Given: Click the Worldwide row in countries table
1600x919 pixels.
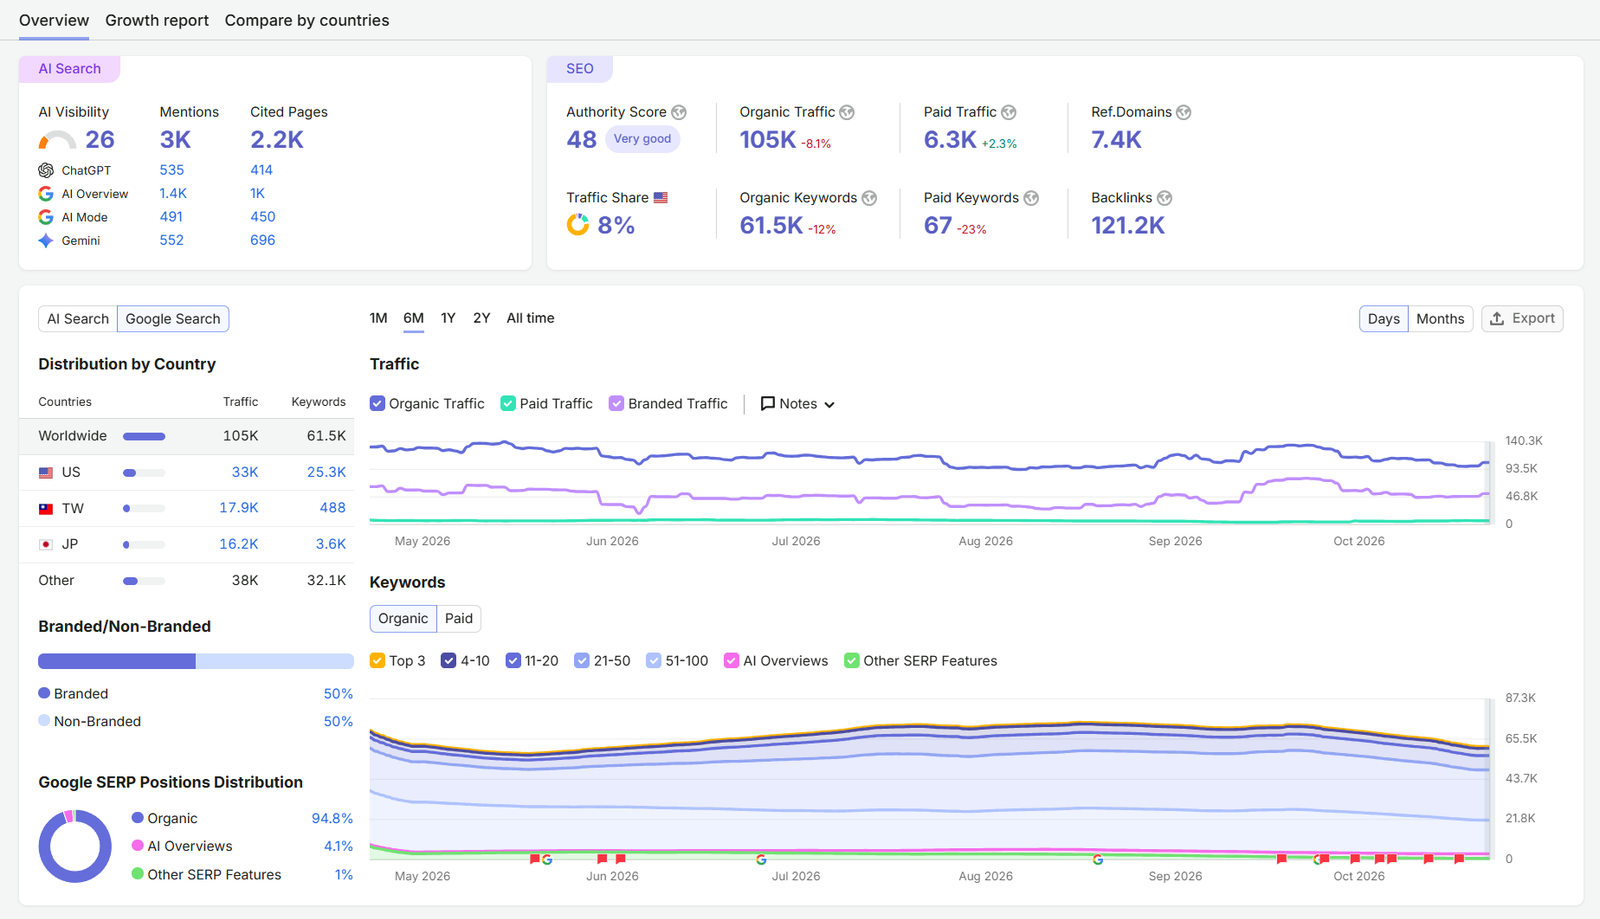Looking at the screenshot, I should (x=186, y=436).
